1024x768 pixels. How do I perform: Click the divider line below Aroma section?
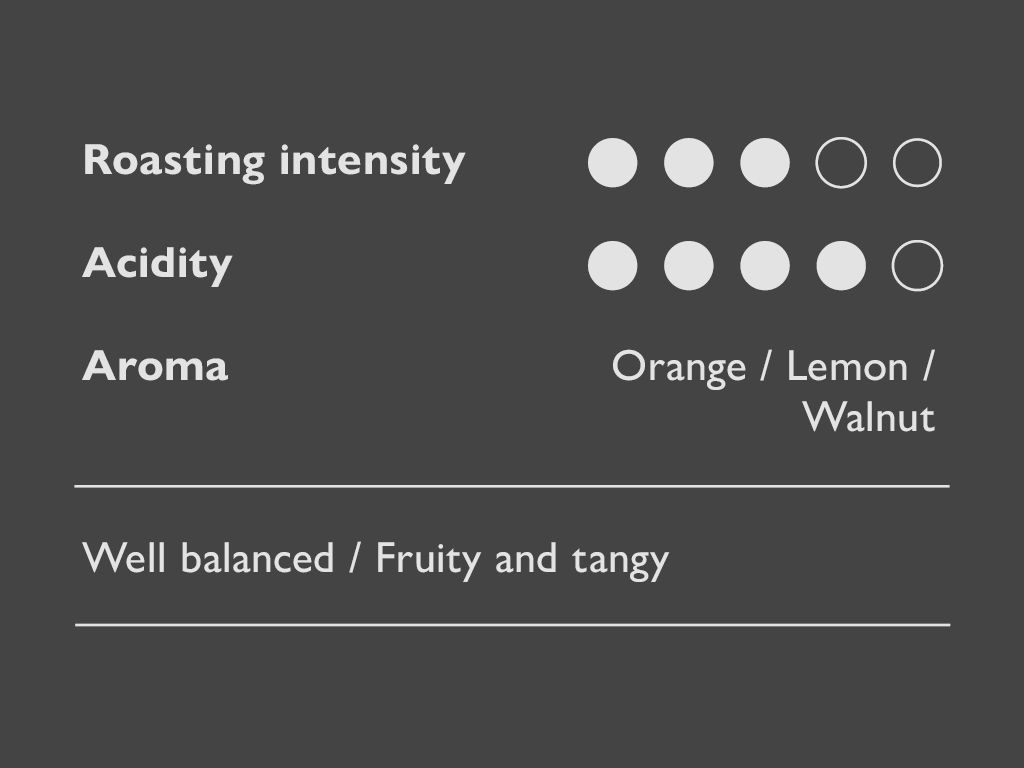click(512, 486)
